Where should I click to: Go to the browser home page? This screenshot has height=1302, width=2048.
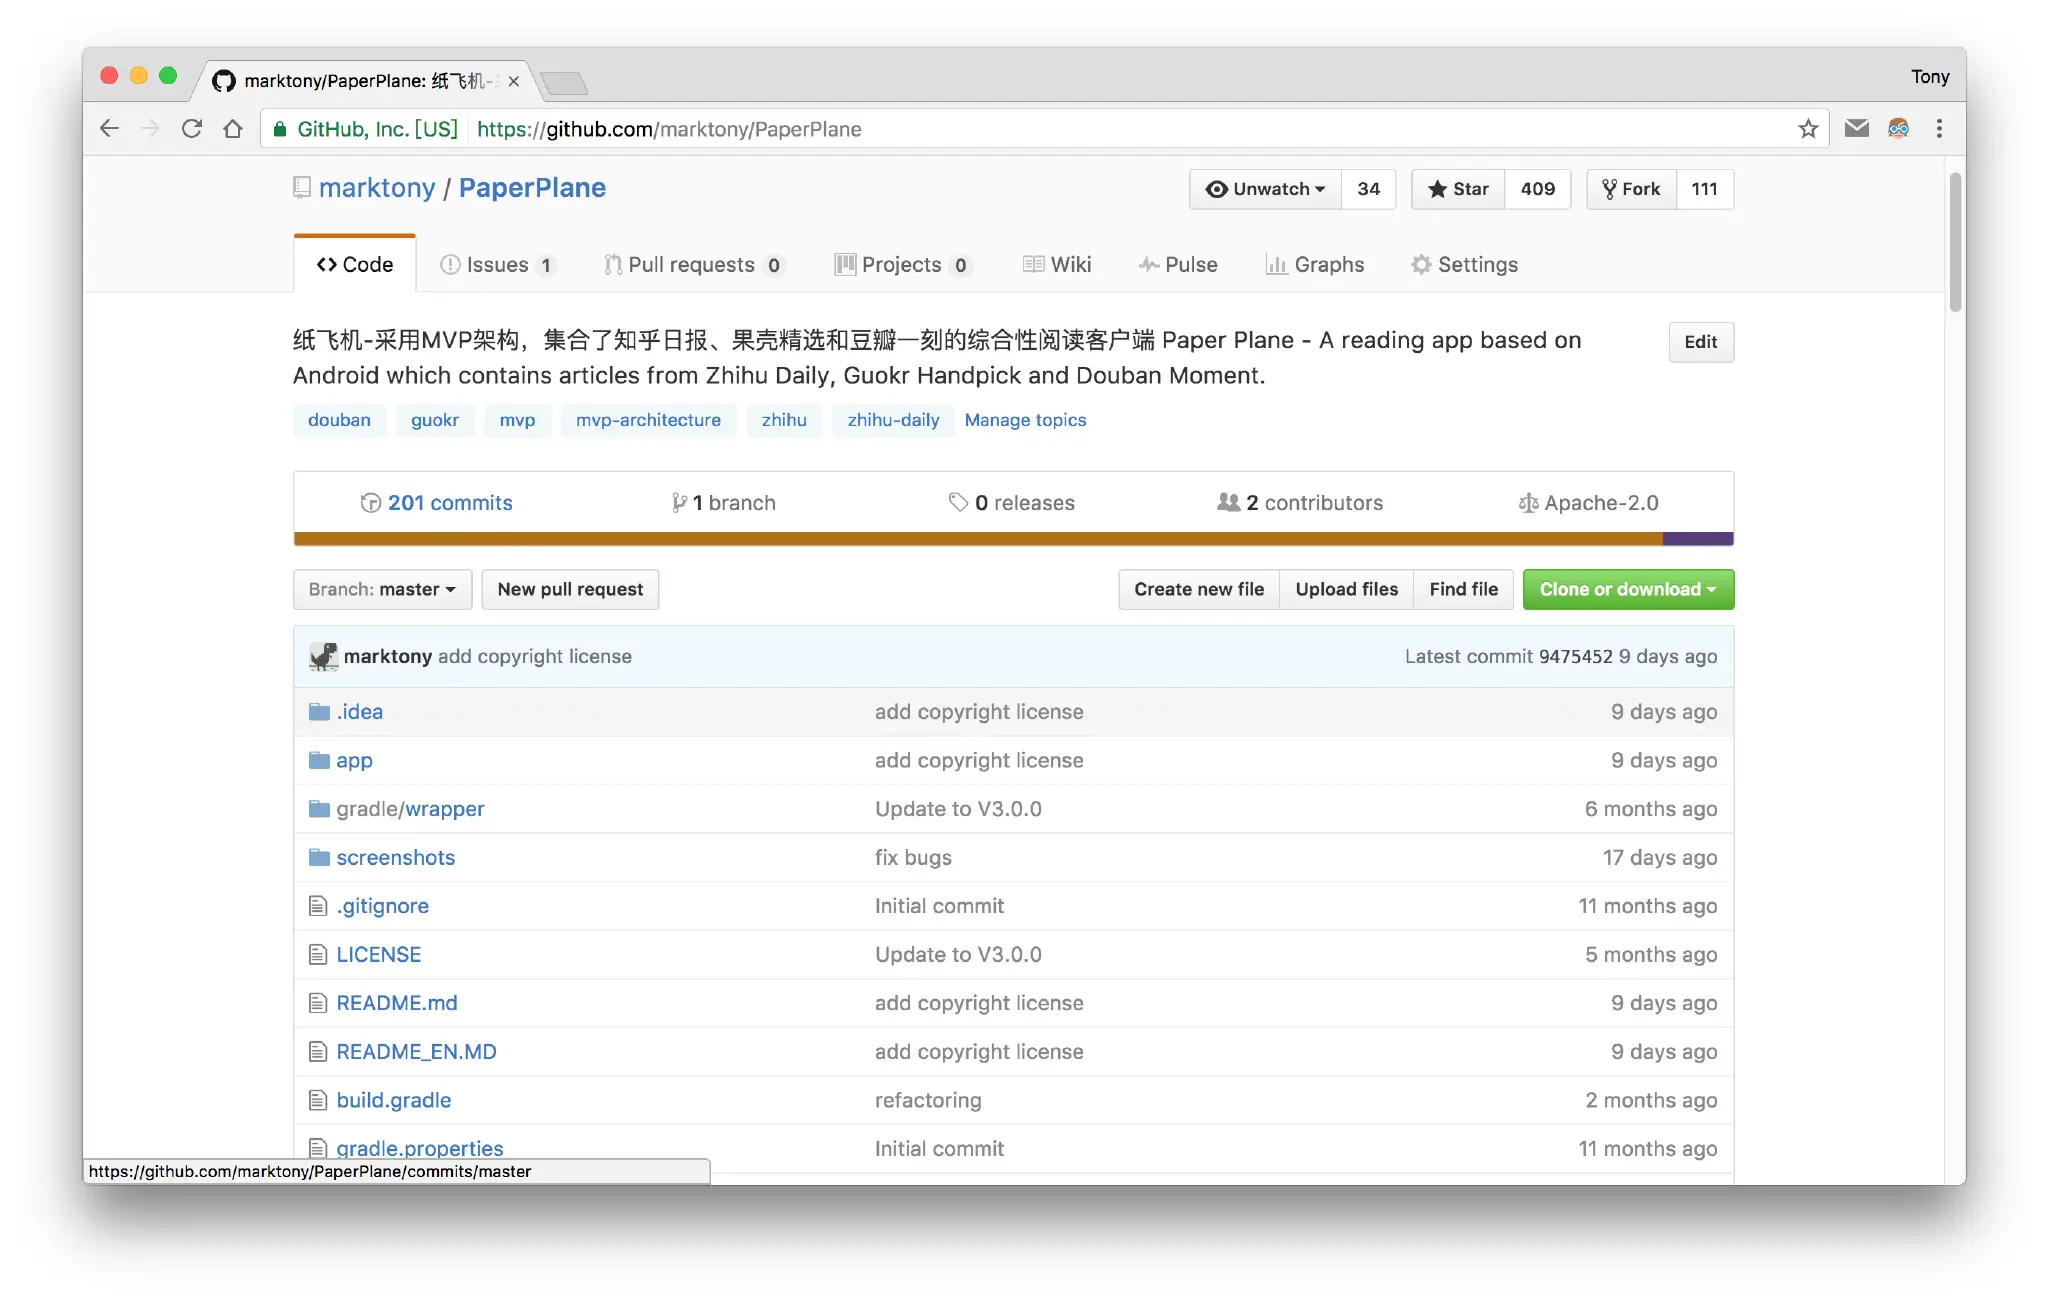[x=233, y=129]
